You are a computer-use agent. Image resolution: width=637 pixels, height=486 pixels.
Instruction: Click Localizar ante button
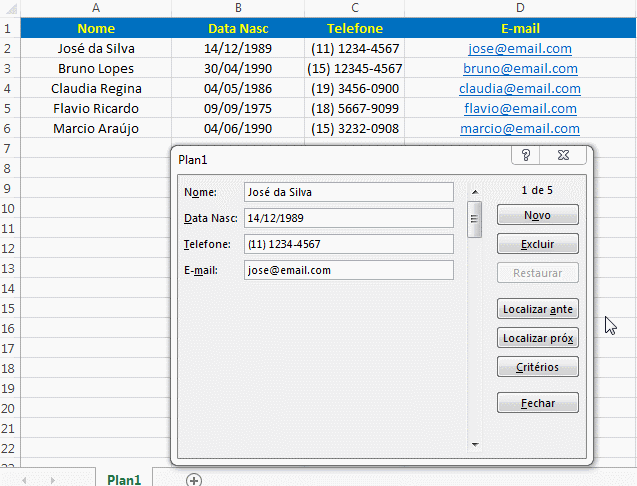[x=538, y=310]
